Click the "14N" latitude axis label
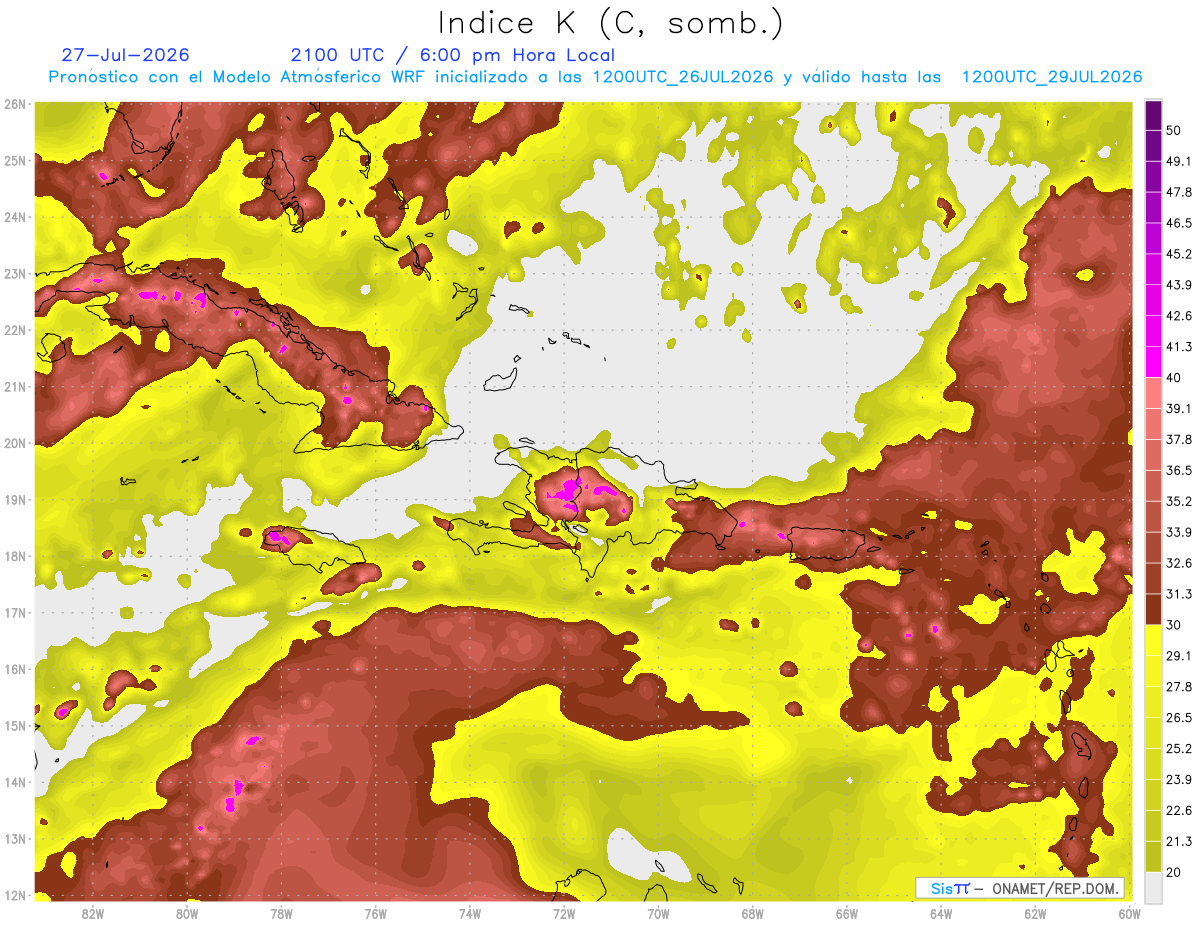1200x927 pixels. (x=15, y=782)
